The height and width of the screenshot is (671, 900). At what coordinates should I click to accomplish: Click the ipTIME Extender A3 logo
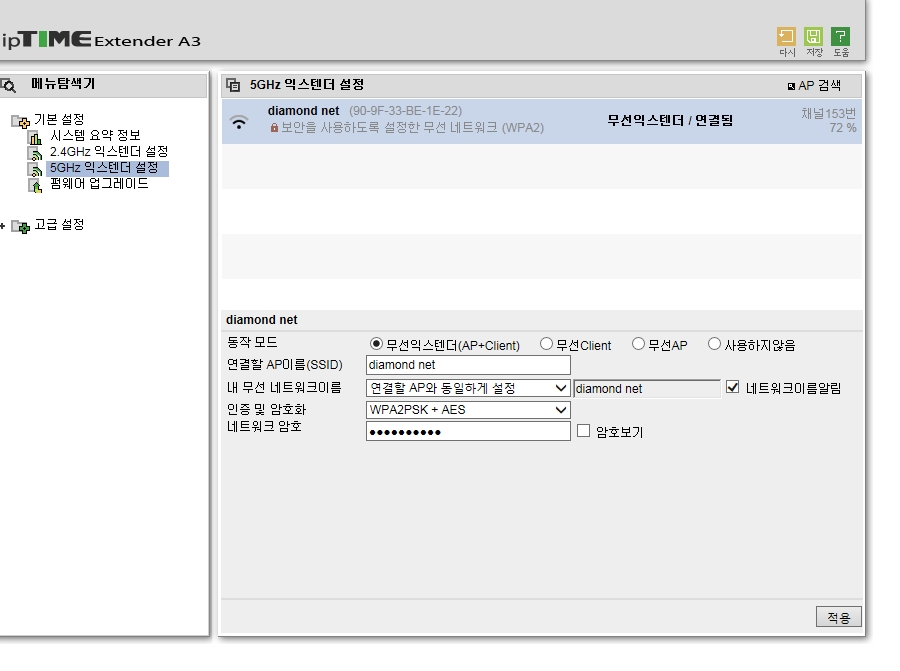pos(101,40)
